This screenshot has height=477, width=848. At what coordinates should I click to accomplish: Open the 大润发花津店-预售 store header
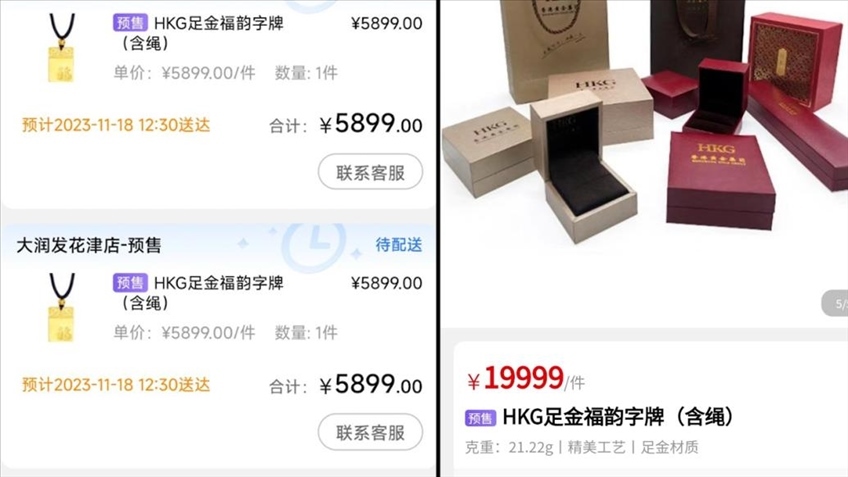89,246
